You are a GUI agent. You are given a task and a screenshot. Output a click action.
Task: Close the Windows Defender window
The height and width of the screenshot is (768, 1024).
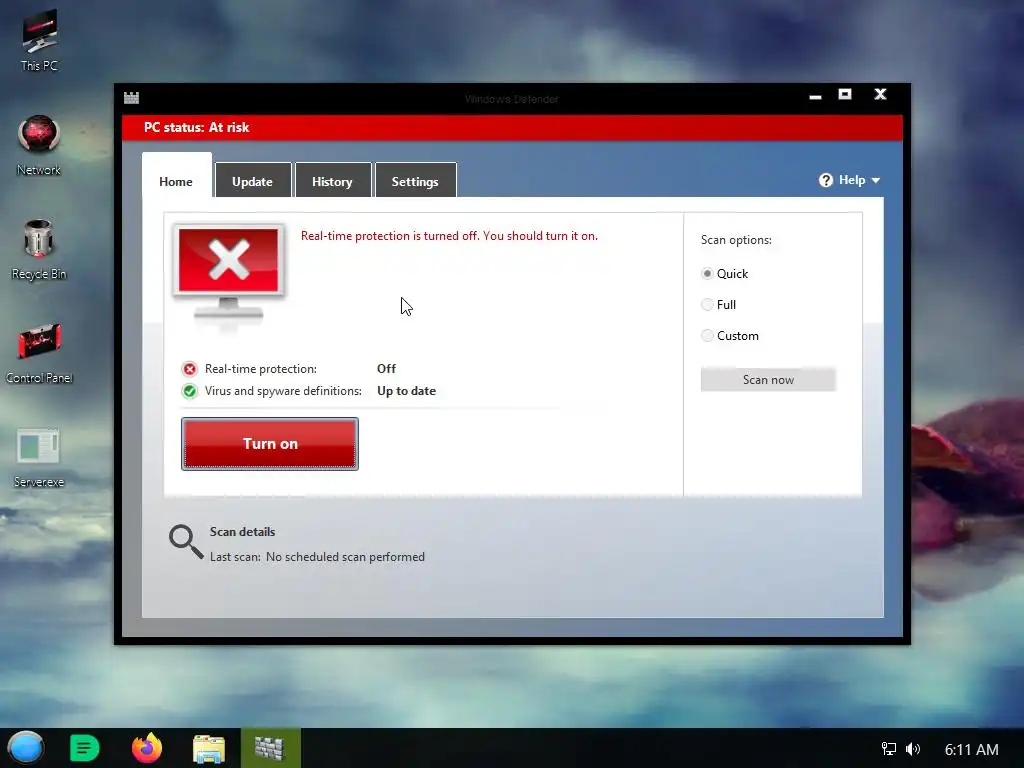pyautogui.click(x=880, y=95)
